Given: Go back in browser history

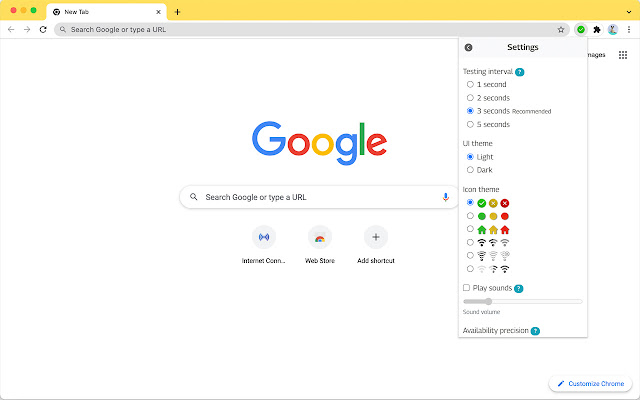Looking at the screenshot, I should coord(11,29).
